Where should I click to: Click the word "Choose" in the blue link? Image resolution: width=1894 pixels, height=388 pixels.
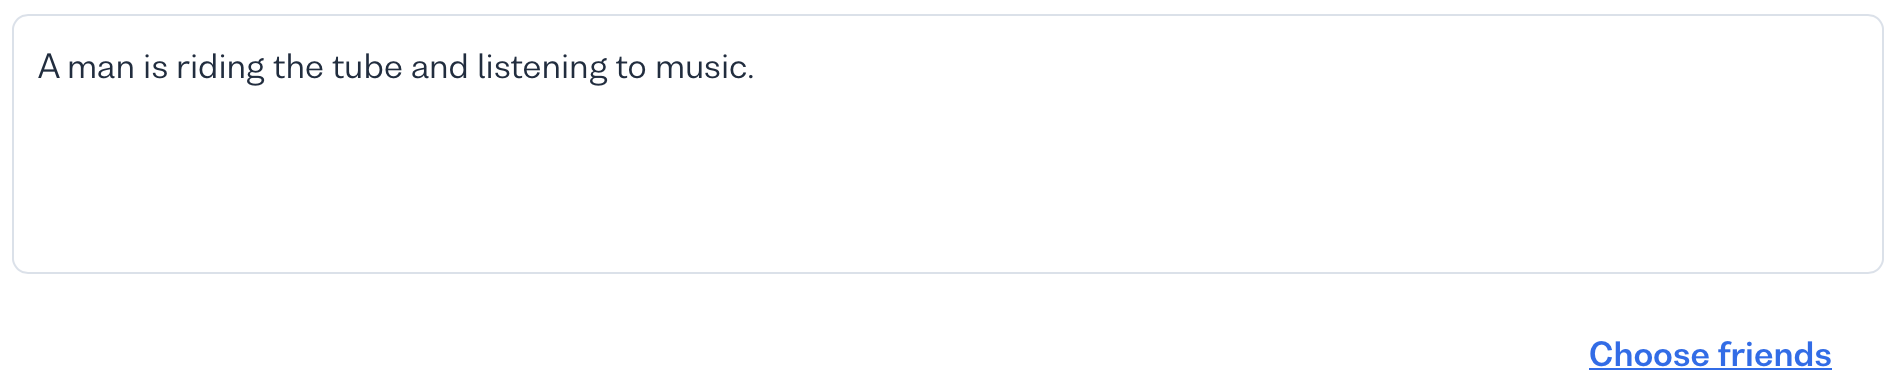[x=1648, y=354]
